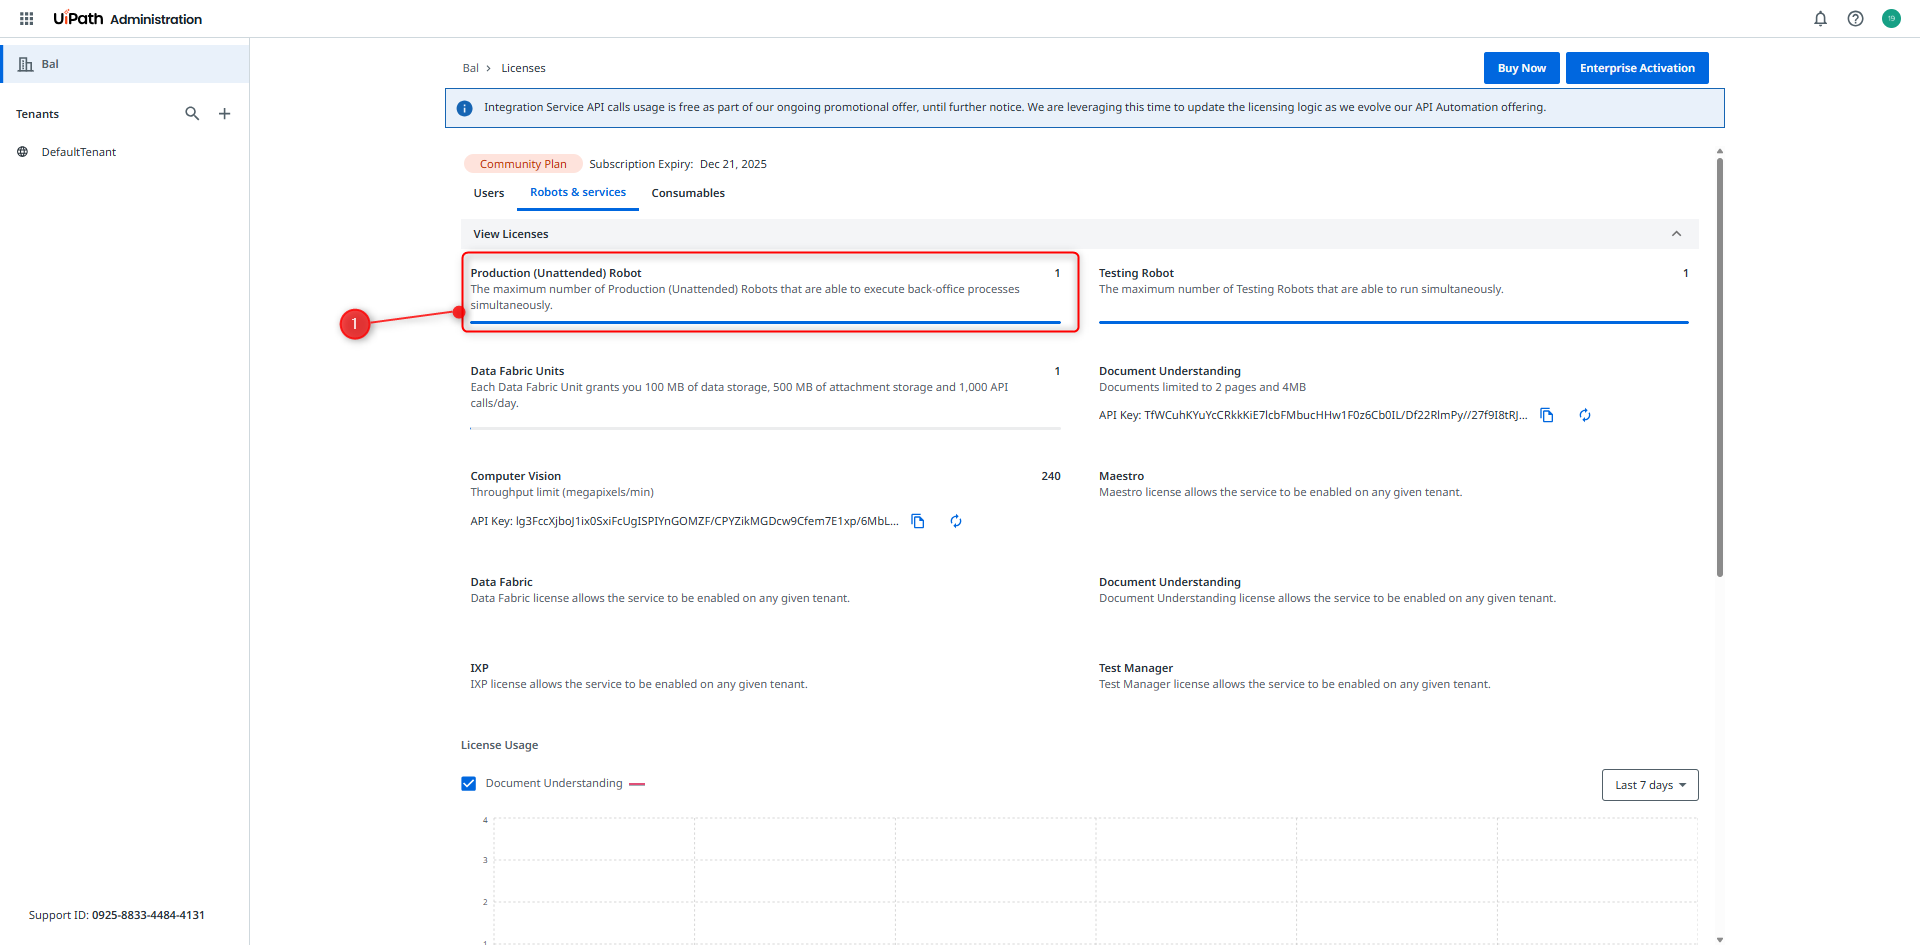Click the scrollbar down arrow

(1720, 939)
